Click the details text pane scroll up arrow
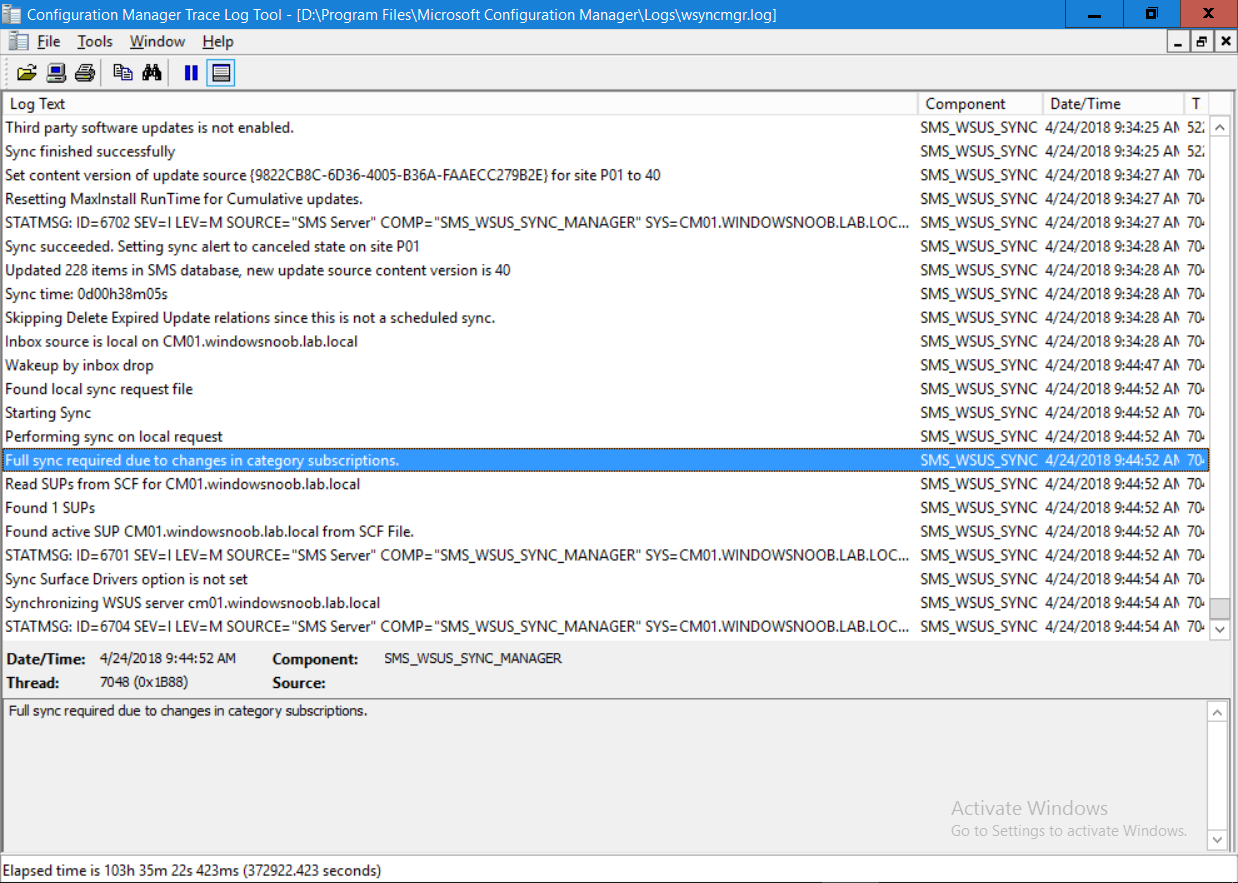This screenshot has height=883, width=1238. (x=1217, y=712)
